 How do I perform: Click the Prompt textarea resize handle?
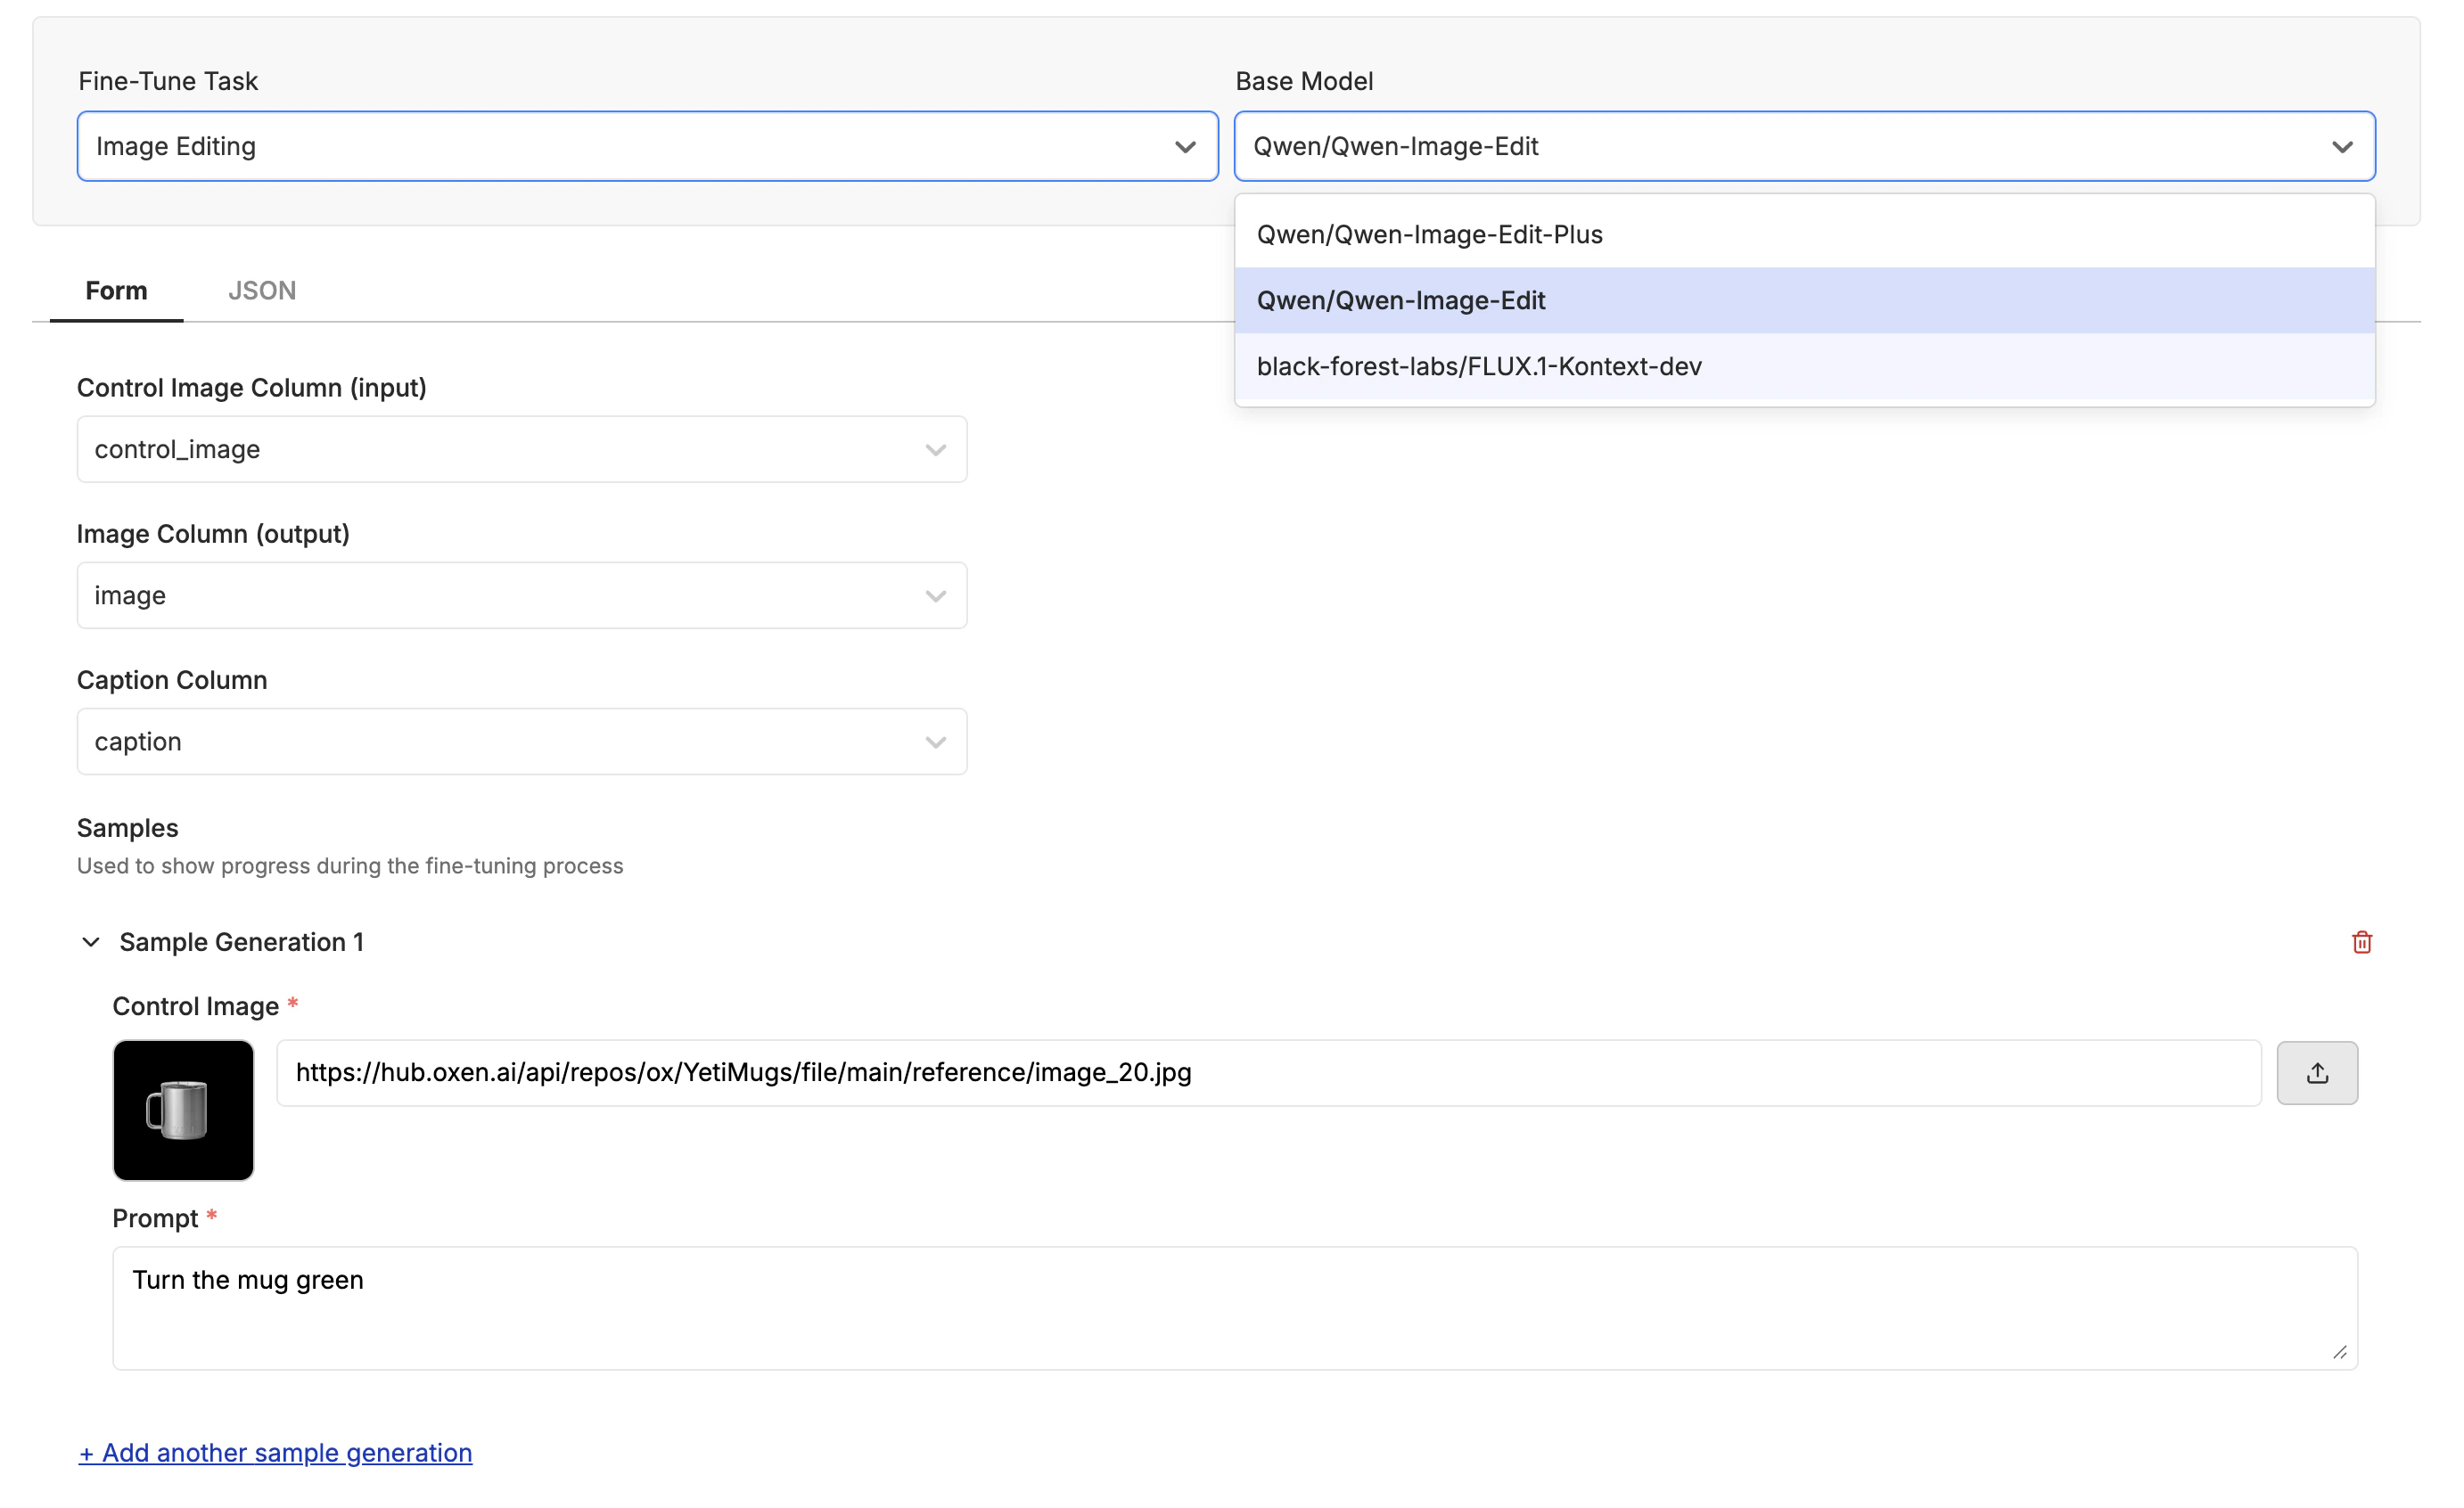(x=2339, y=1352)
